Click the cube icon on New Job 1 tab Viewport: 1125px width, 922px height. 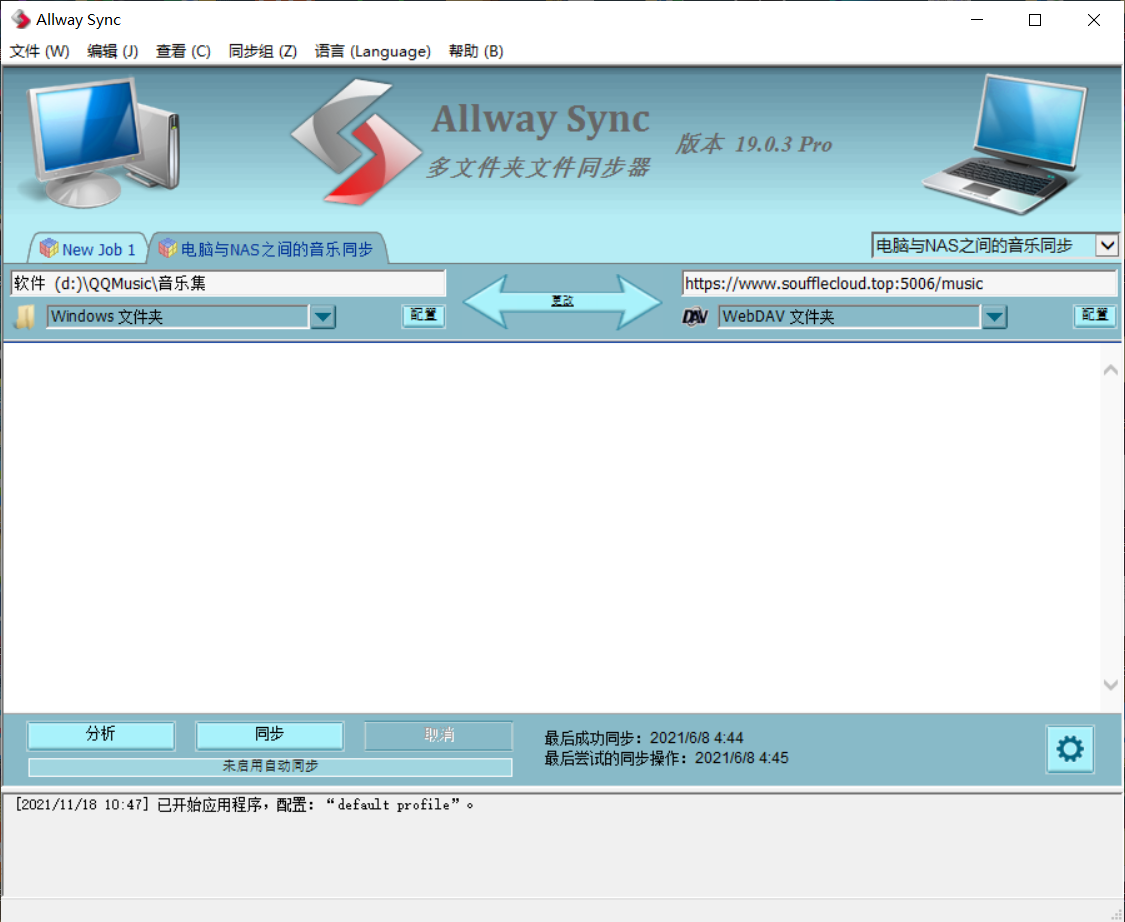click(49, 248)
